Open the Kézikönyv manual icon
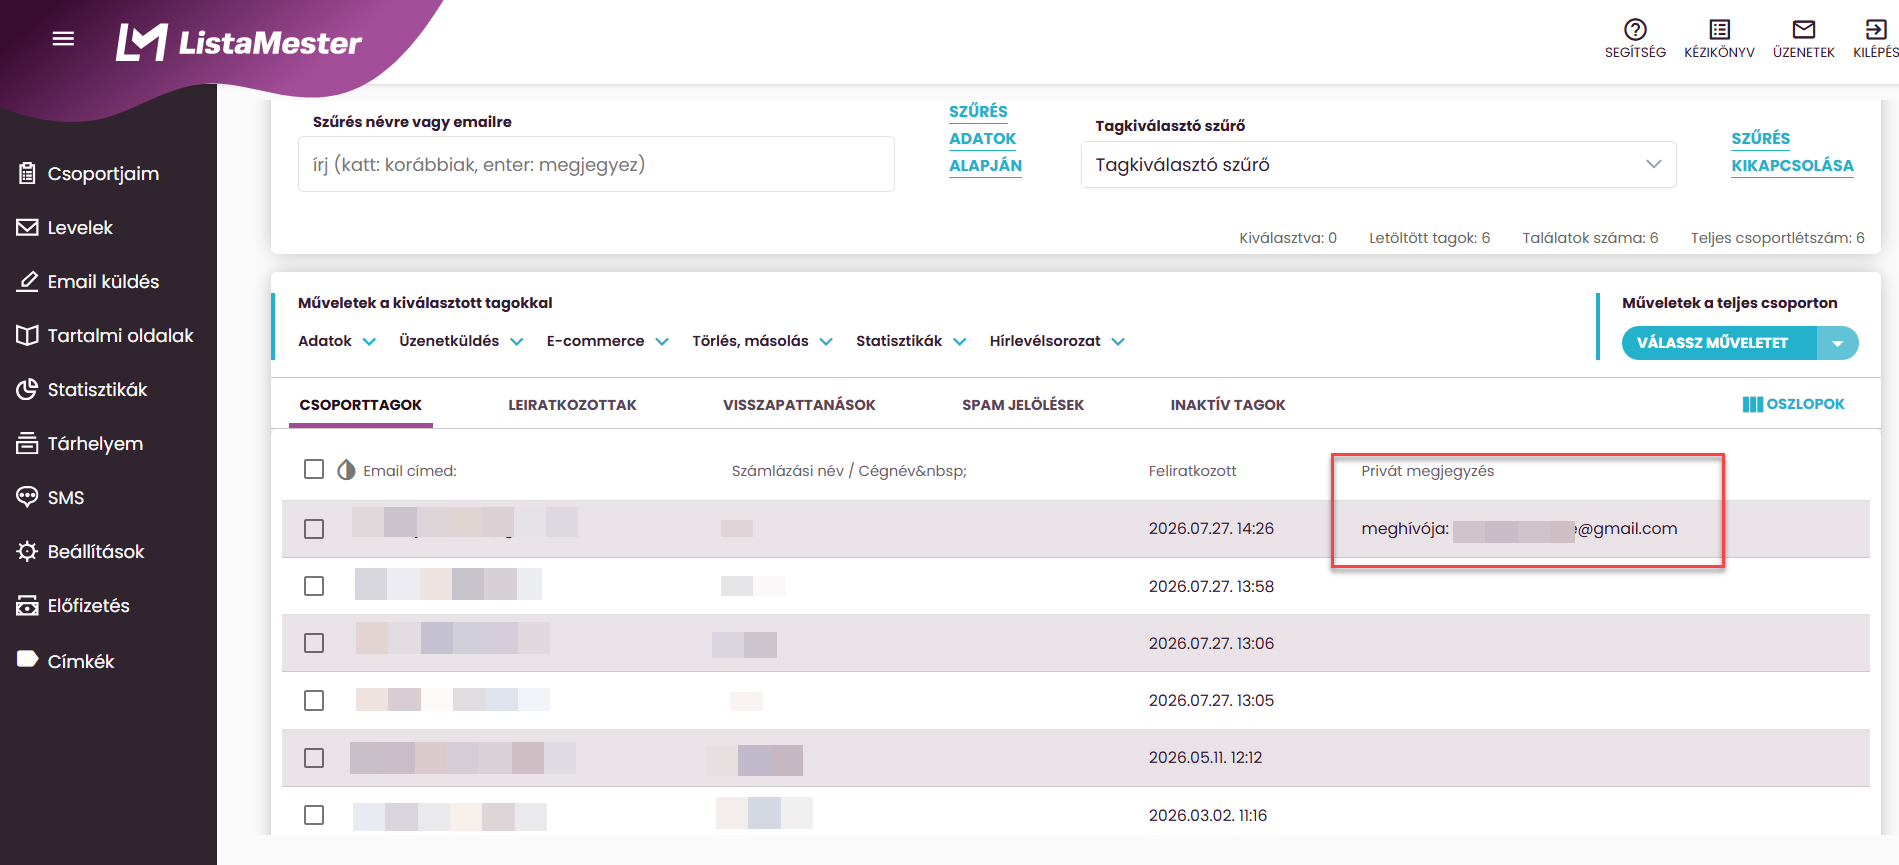This screenshot has height=865, width=1899. 1719,29
